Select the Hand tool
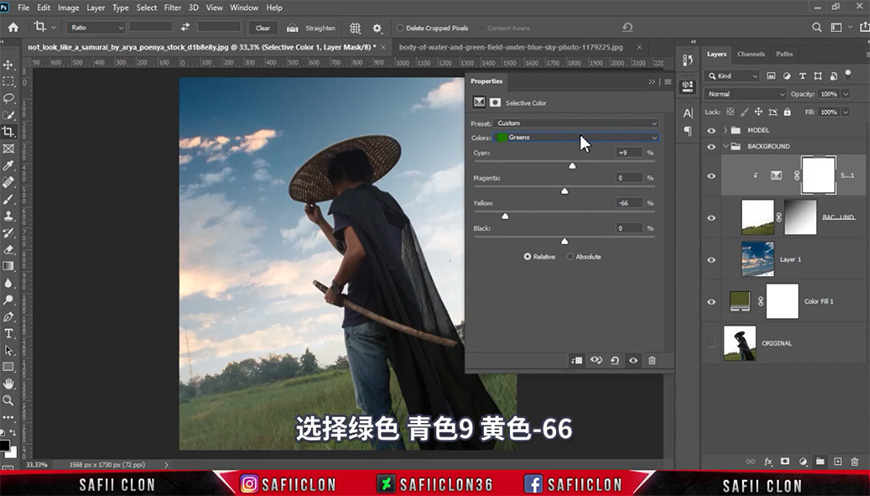 (8, 384)
